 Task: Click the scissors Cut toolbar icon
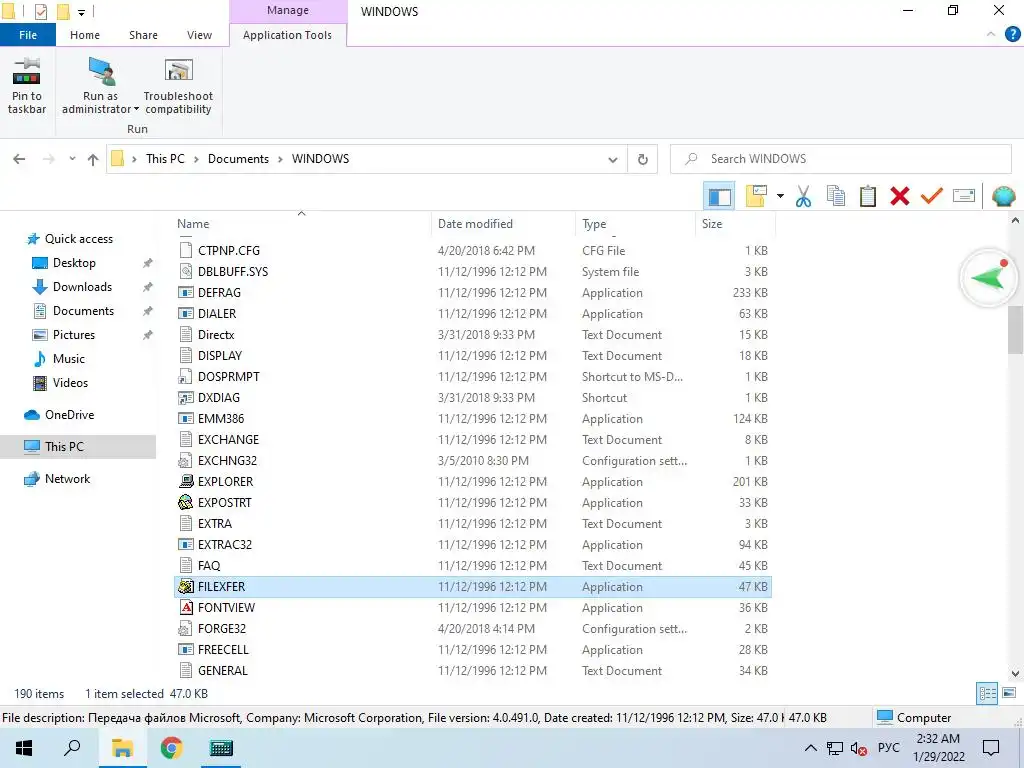(803, 196)
